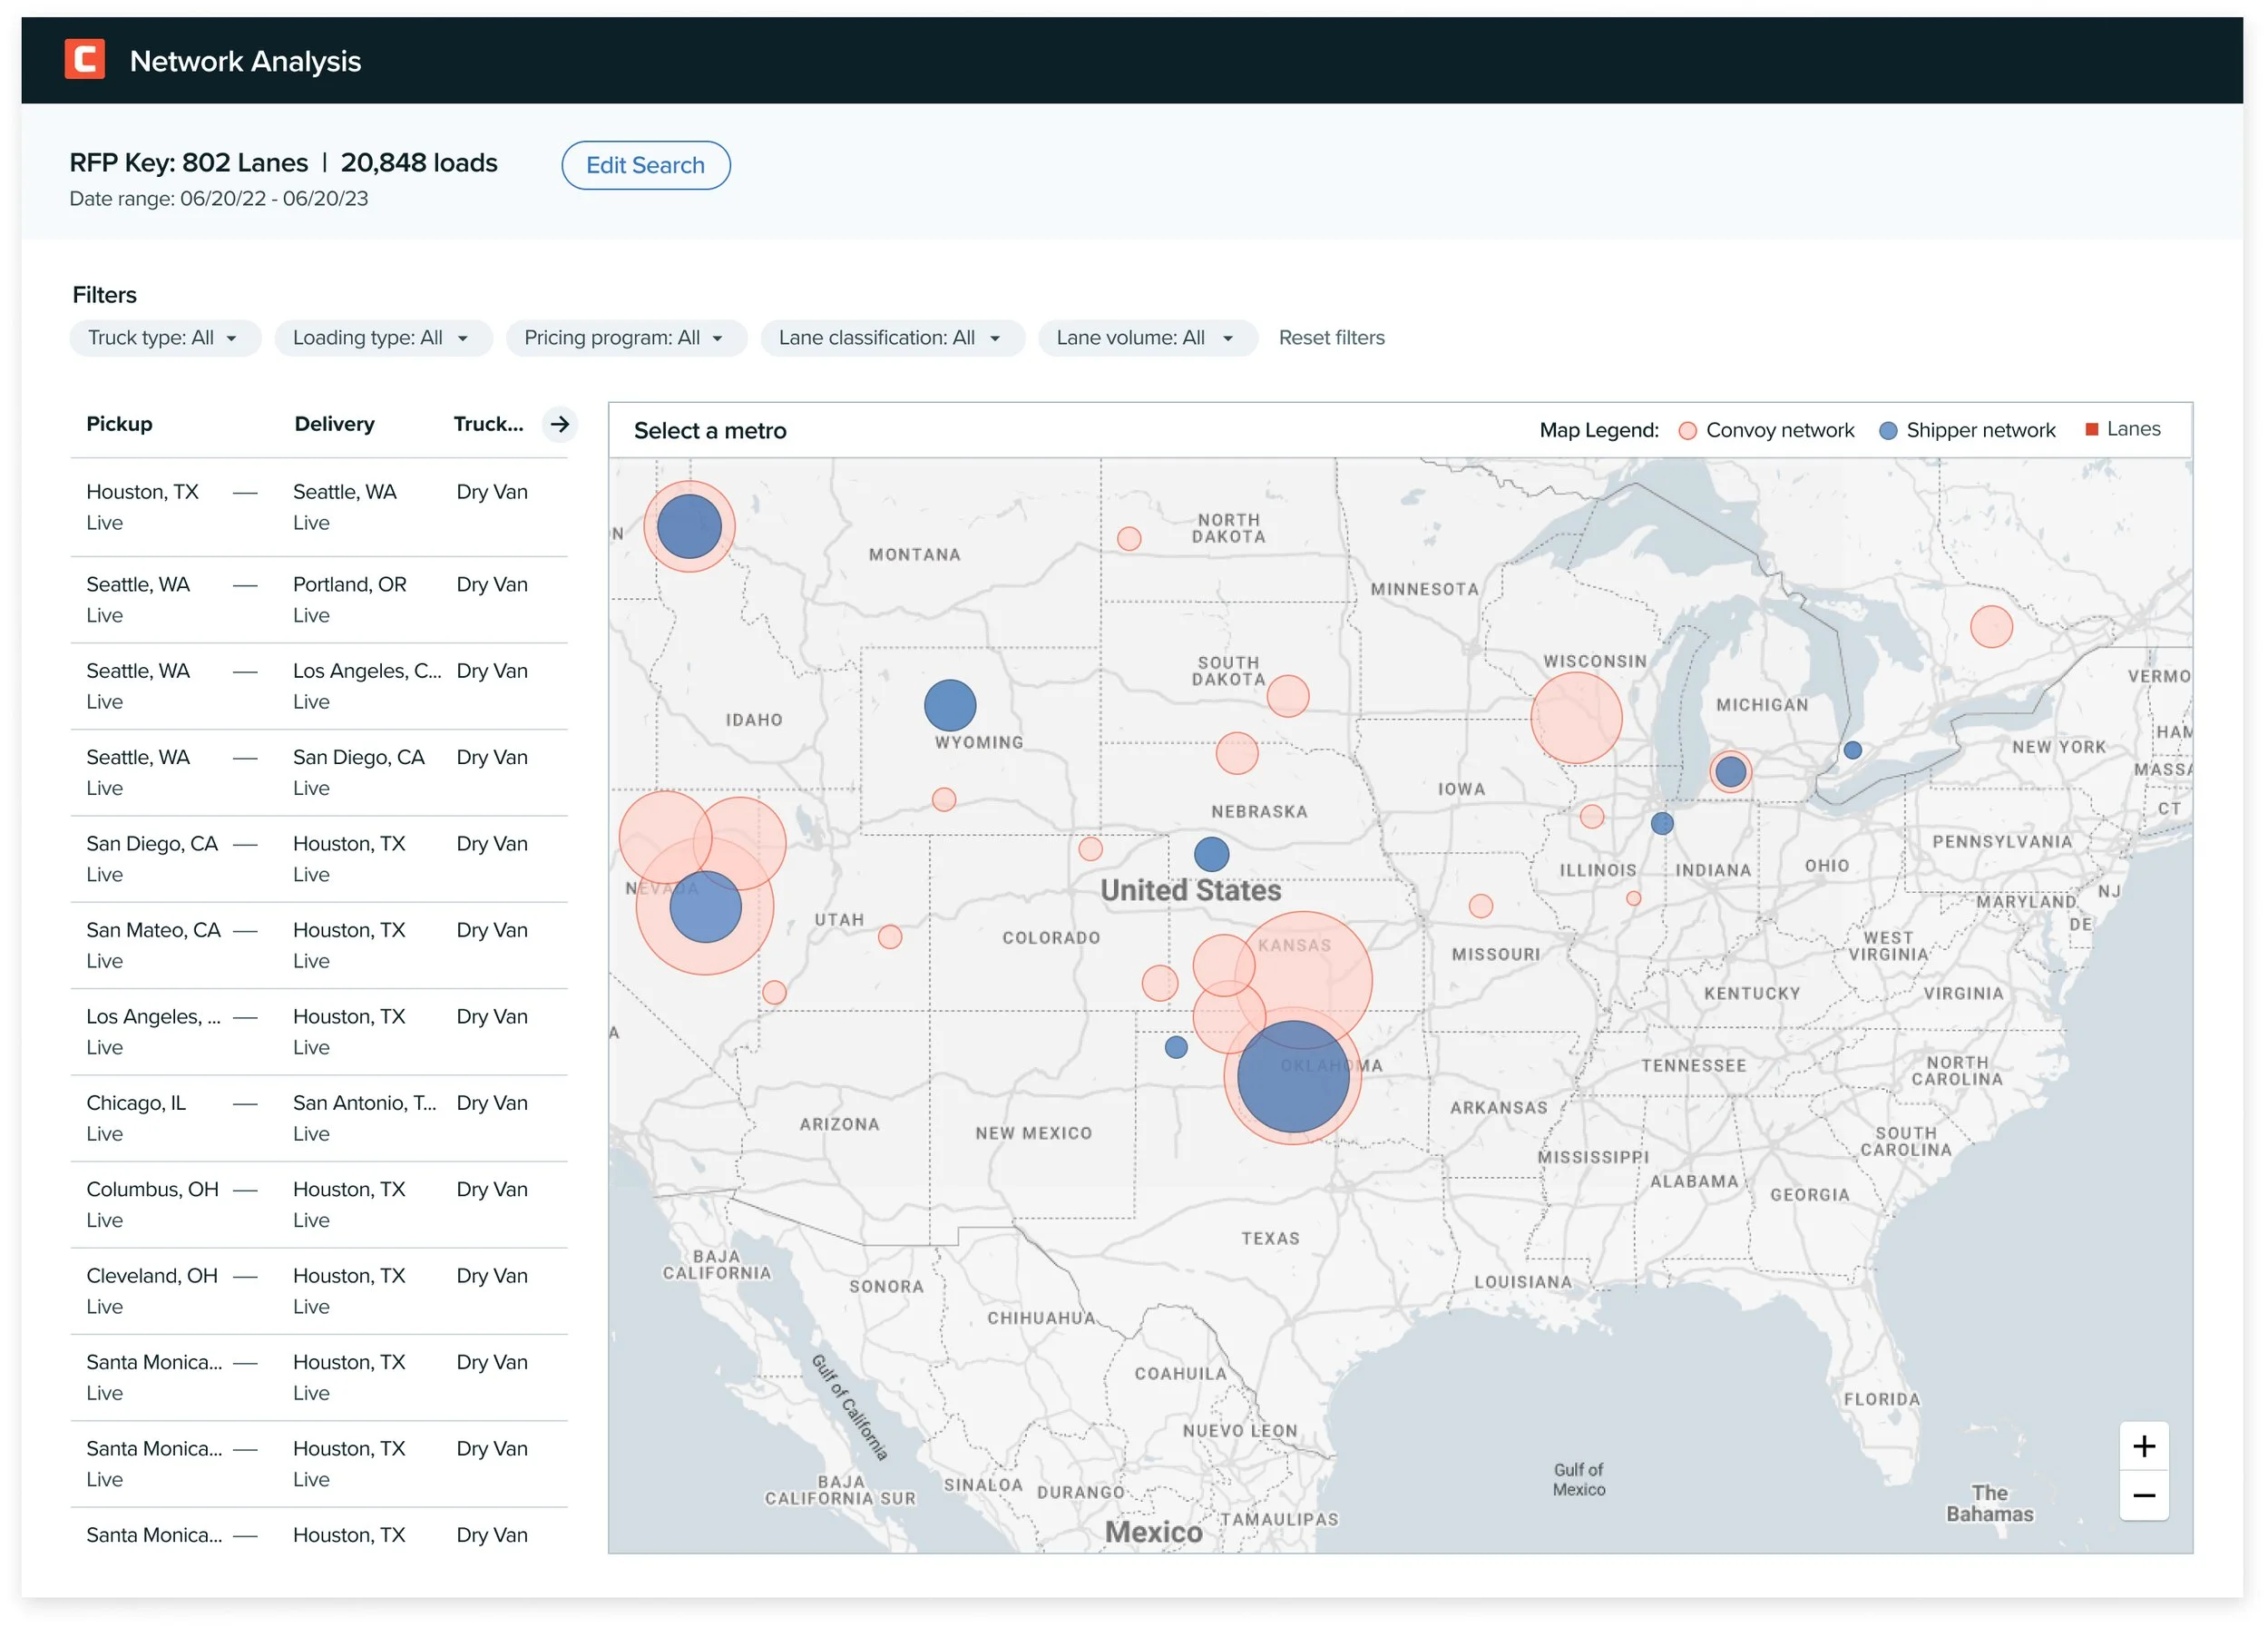The image size is (2268, 1627).
Task: Click the Reset filters link
Action: 1331,338
